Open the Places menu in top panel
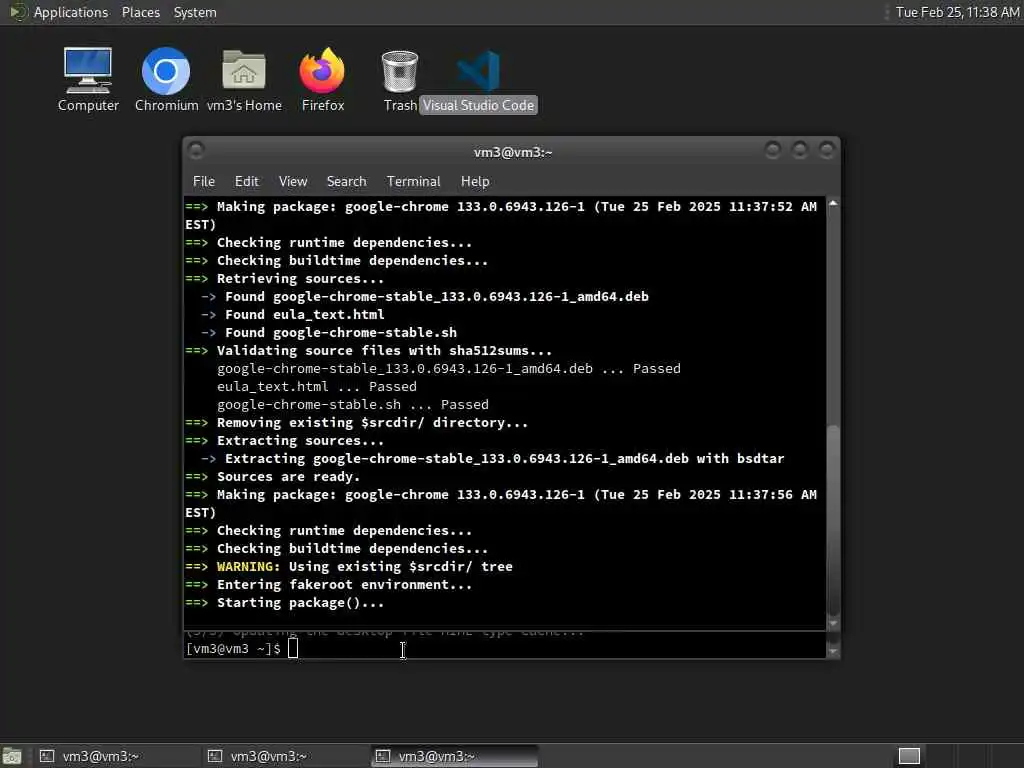This screenshot has width=1024, height=768. click(x=140, y=12)
